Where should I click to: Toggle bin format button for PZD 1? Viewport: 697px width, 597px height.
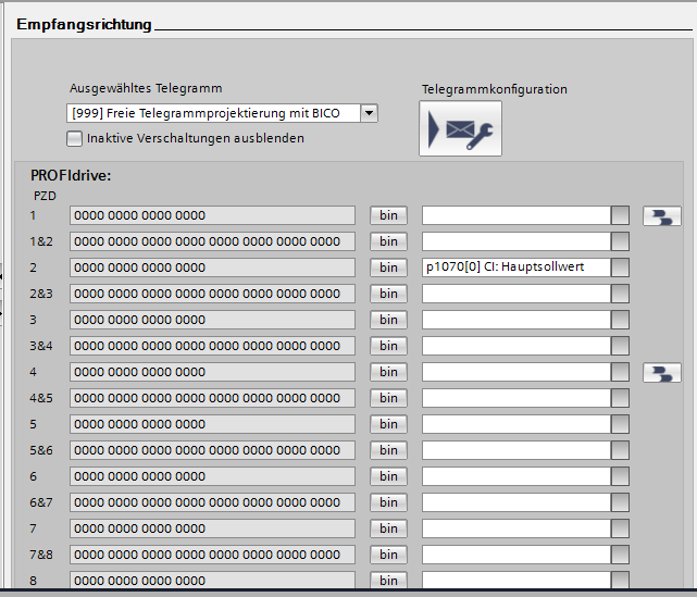[389, 215]
